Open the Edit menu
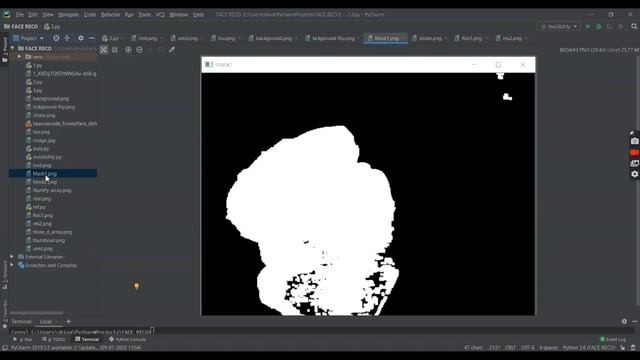640x360 pixels. [x=33, y=15]
